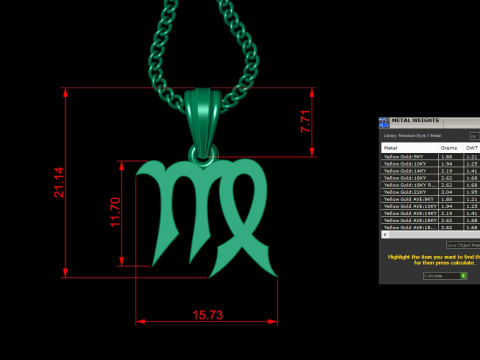The image size is (480, 360).
Task: Select the green Virgo pendant model
Action: (207, 217)
